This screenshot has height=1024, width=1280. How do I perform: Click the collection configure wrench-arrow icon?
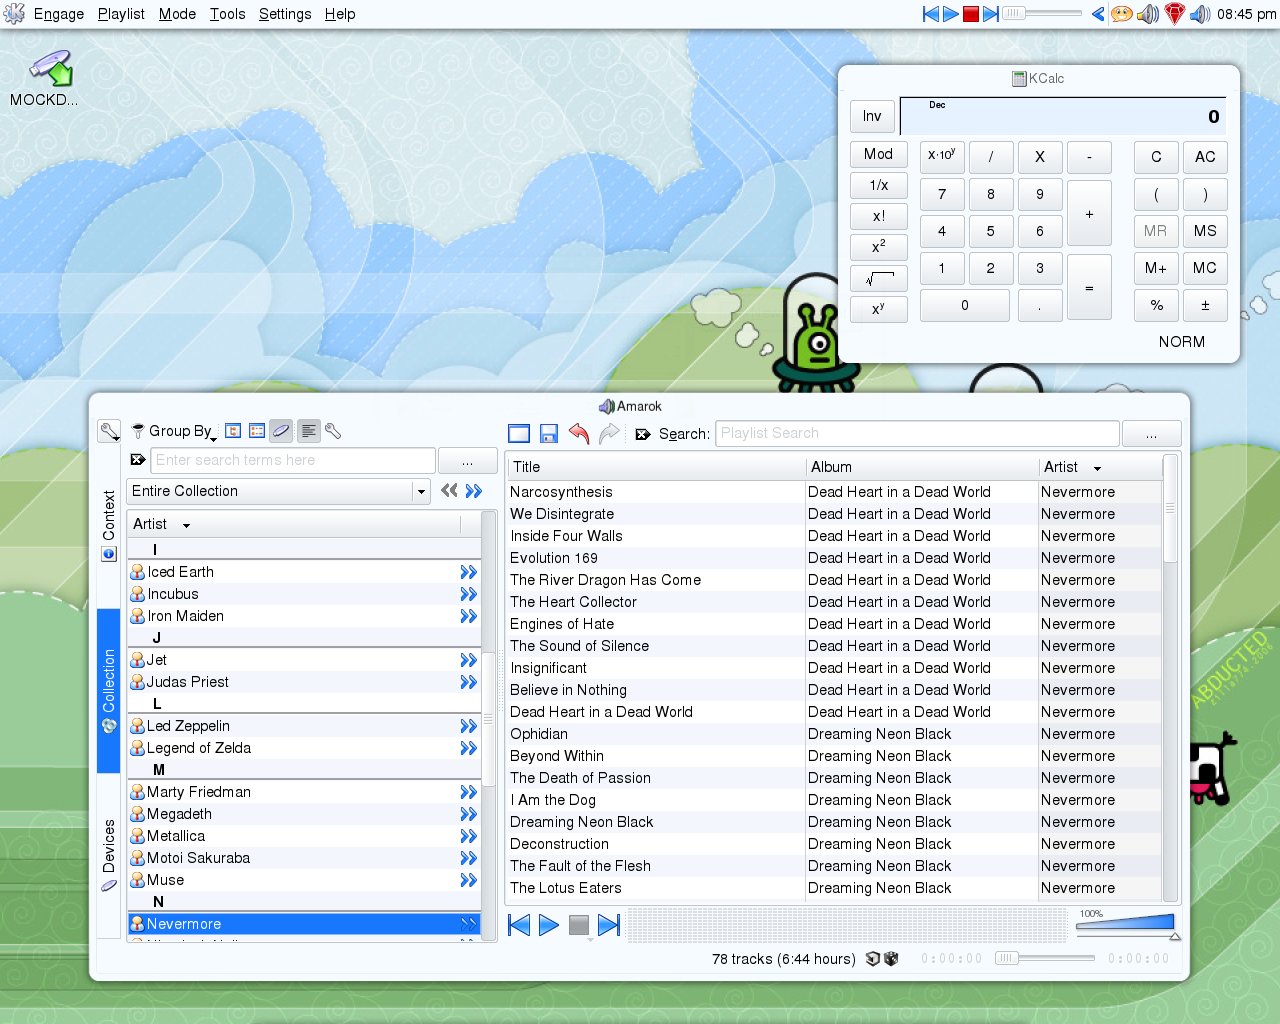pyautogui.click(x=109, y=431)
